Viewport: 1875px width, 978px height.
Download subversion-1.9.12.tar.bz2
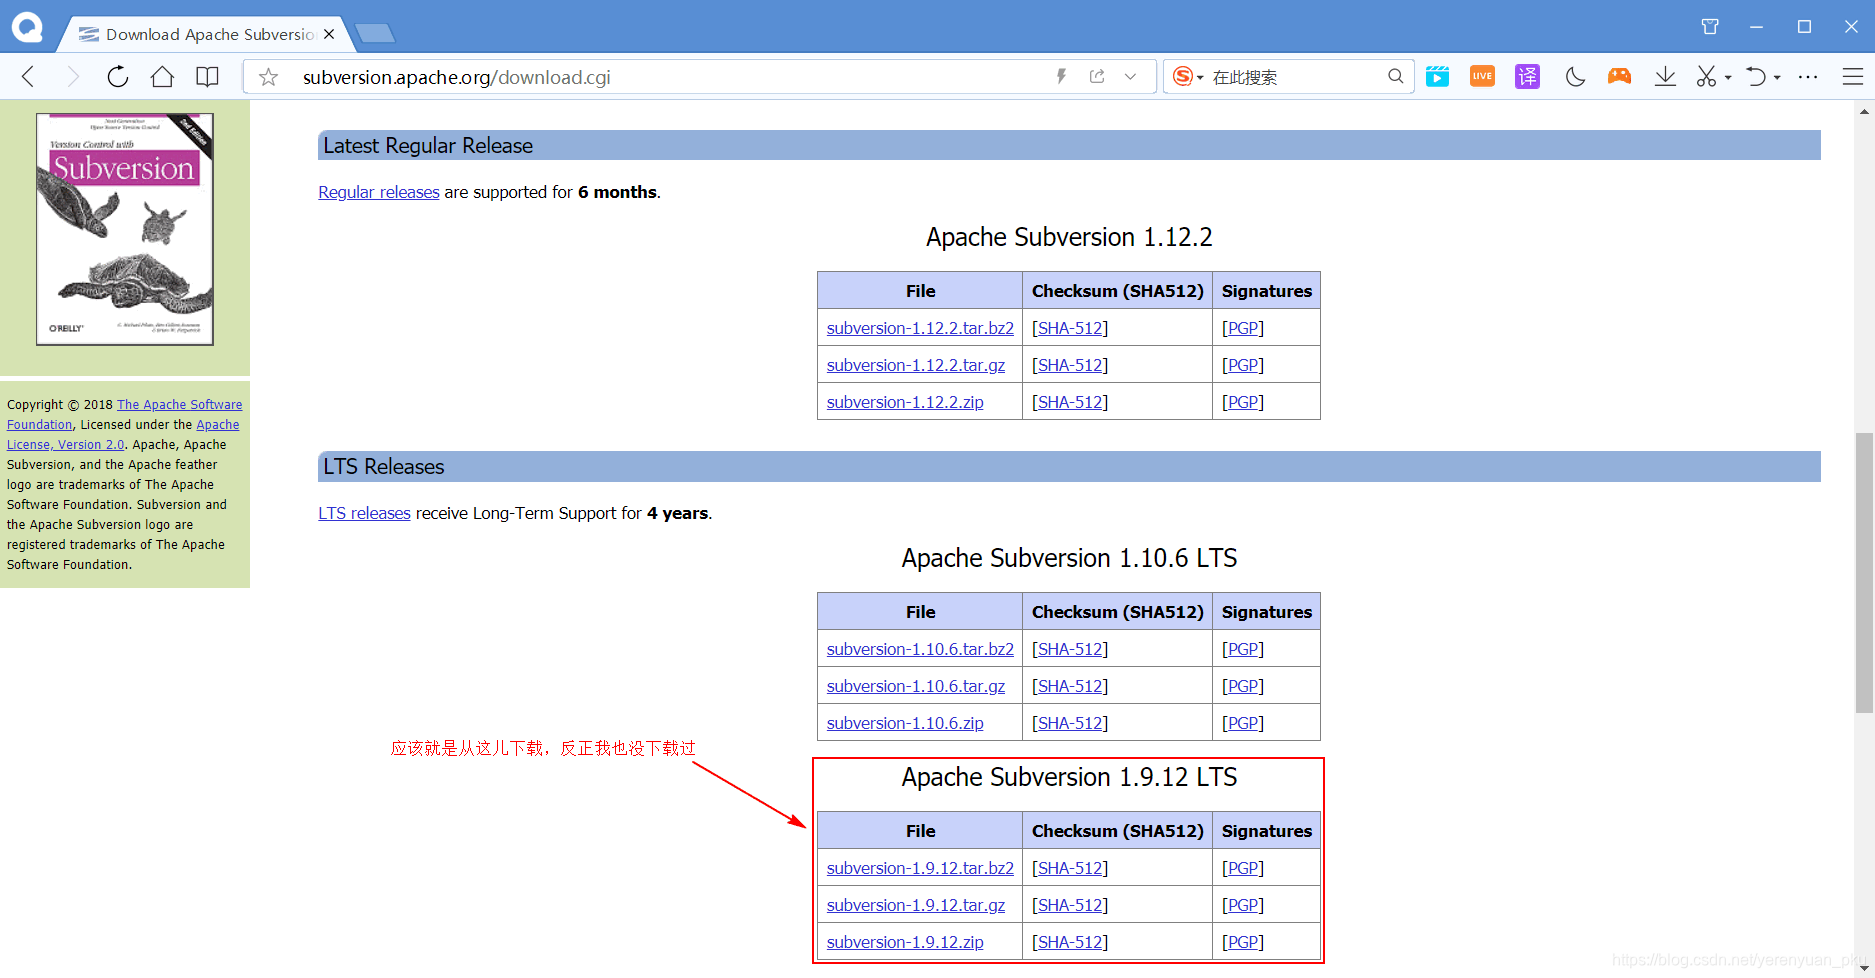coord(920,868)
